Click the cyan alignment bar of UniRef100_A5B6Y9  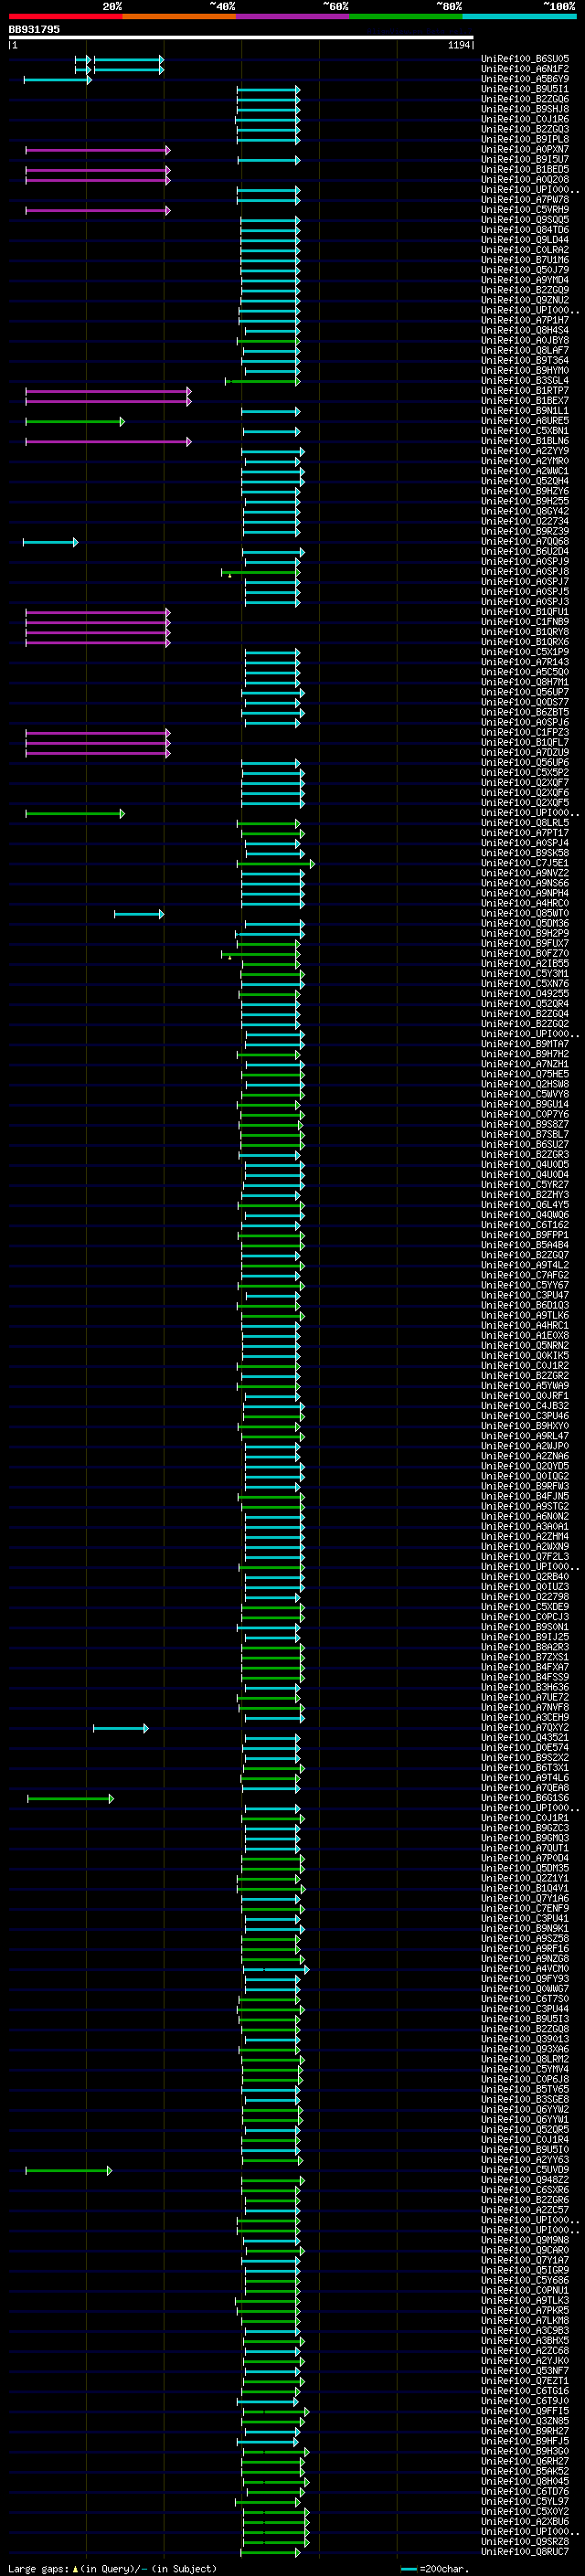pos(57,80)
